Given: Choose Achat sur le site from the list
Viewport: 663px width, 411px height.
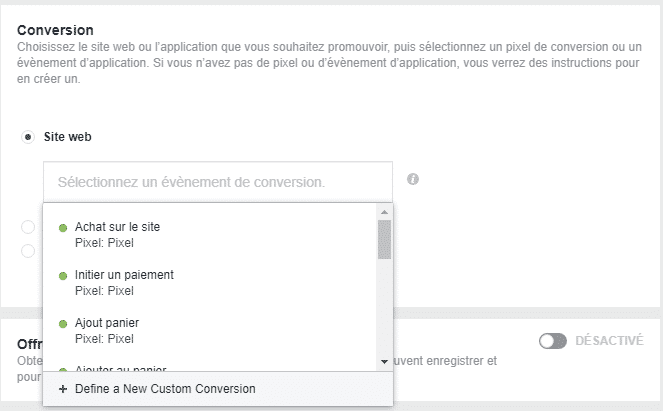Looking at the screenshot, I should coord(117,227).
